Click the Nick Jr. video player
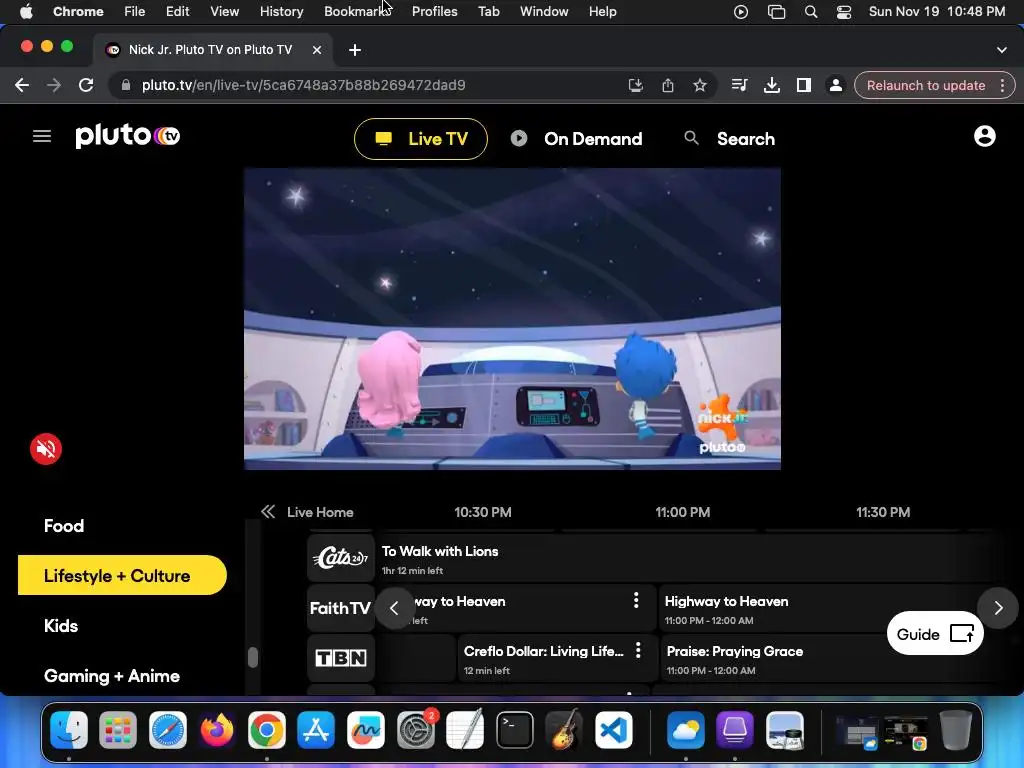1024x768 pixels. (512, 319)
